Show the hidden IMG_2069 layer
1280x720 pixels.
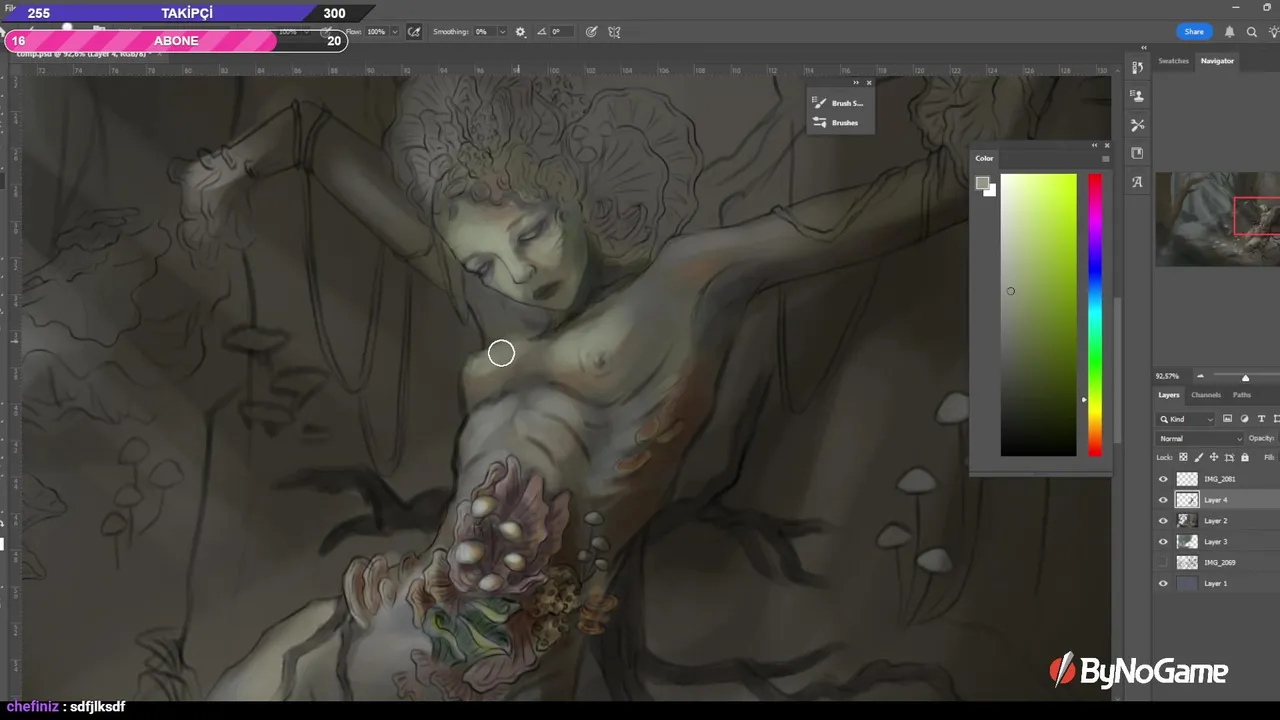click(1163, 563)
